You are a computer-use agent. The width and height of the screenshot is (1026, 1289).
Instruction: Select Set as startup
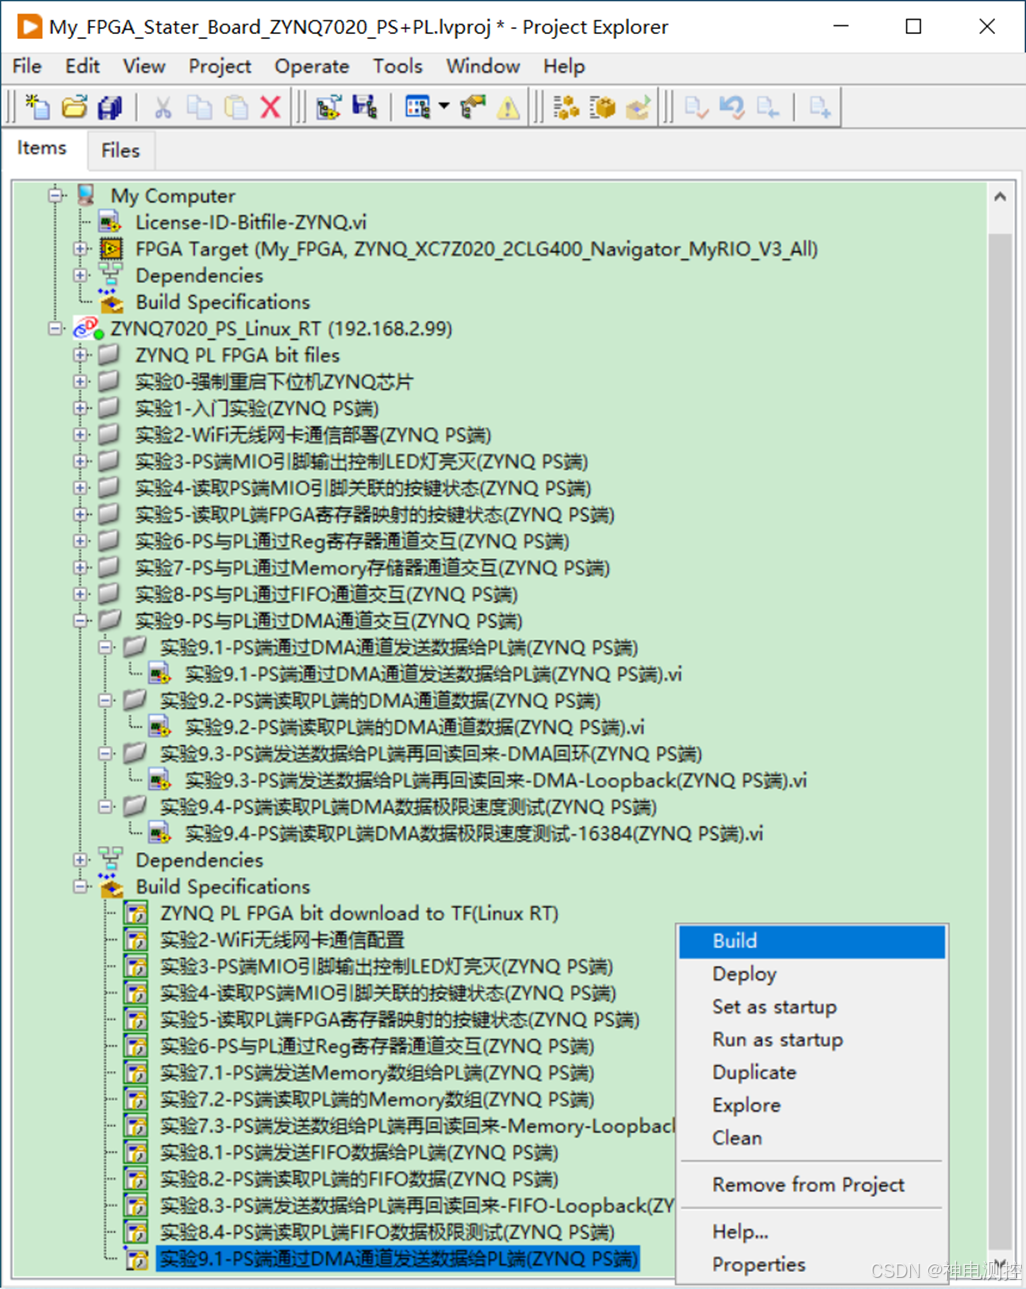812,1007
